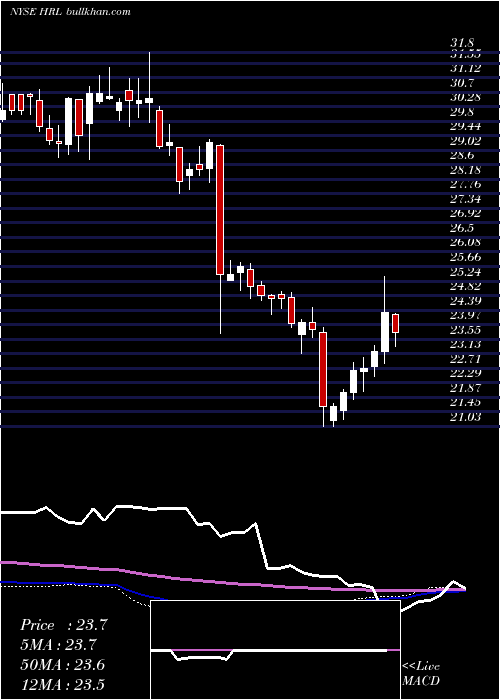Click the MACD inset panel
The width and height of the screenshot is (500, 700).
275,650
